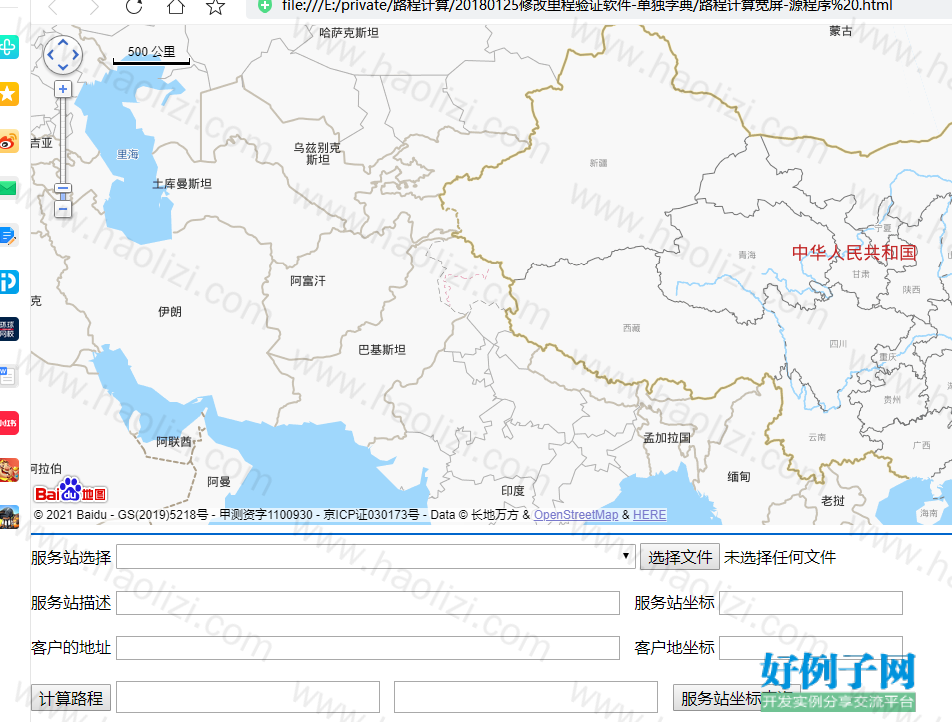Bookmark the page with the star icon
Image resolution: width=952 pixels, height=722 pixels.
click(216, 6)
